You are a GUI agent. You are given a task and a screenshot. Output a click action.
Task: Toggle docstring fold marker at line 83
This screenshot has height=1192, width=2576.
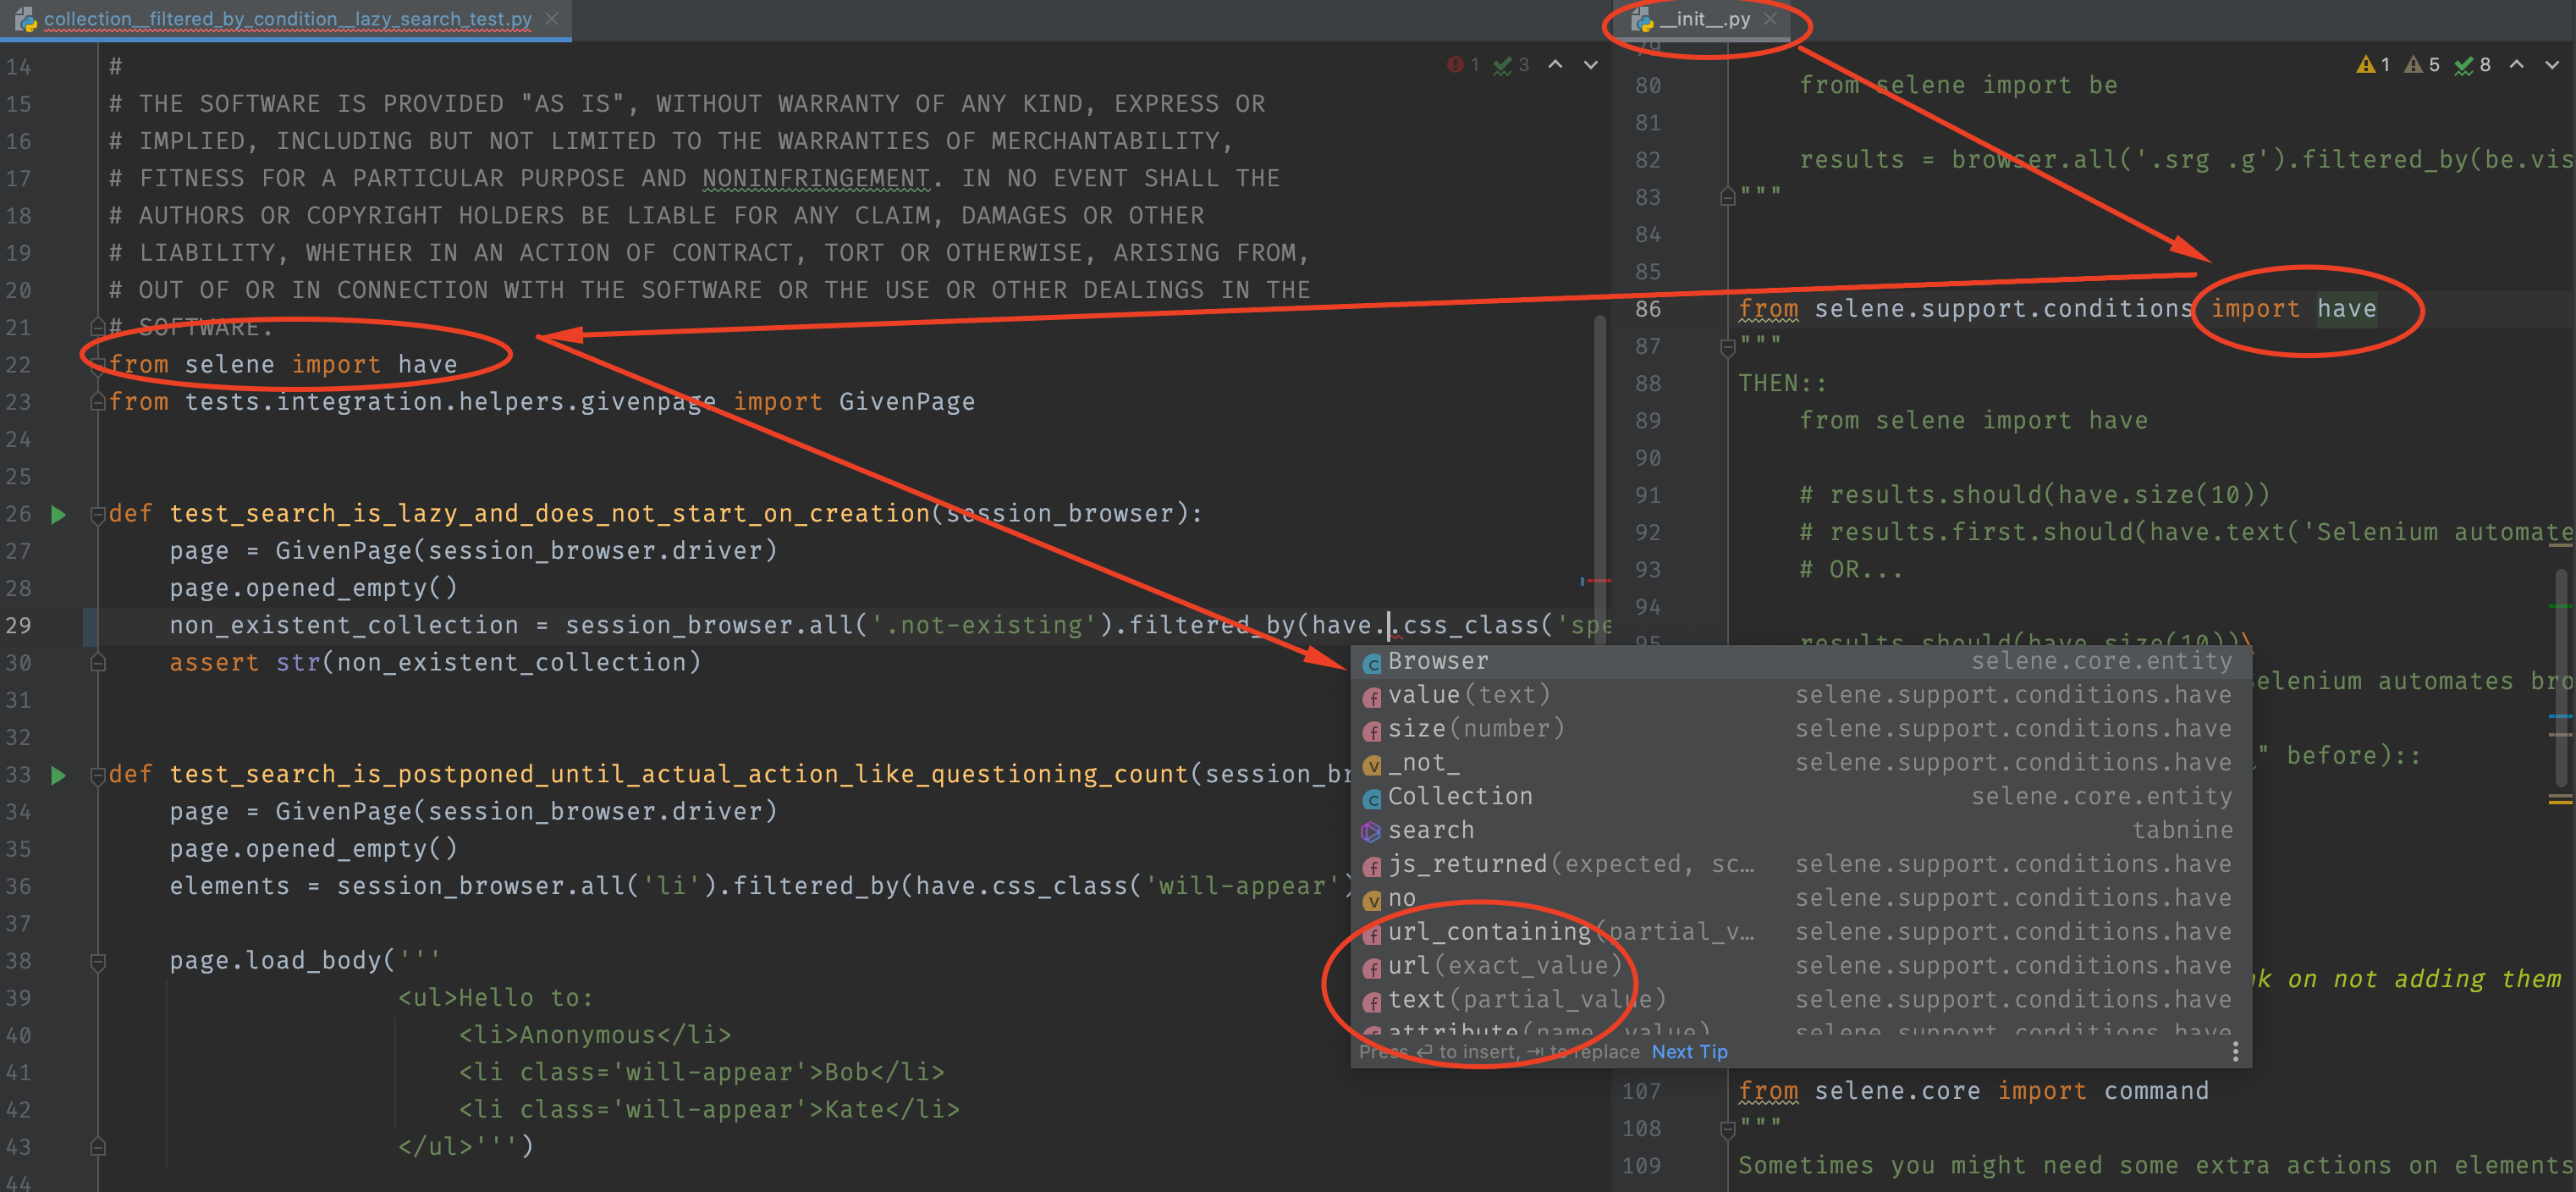pos(1727,197)
